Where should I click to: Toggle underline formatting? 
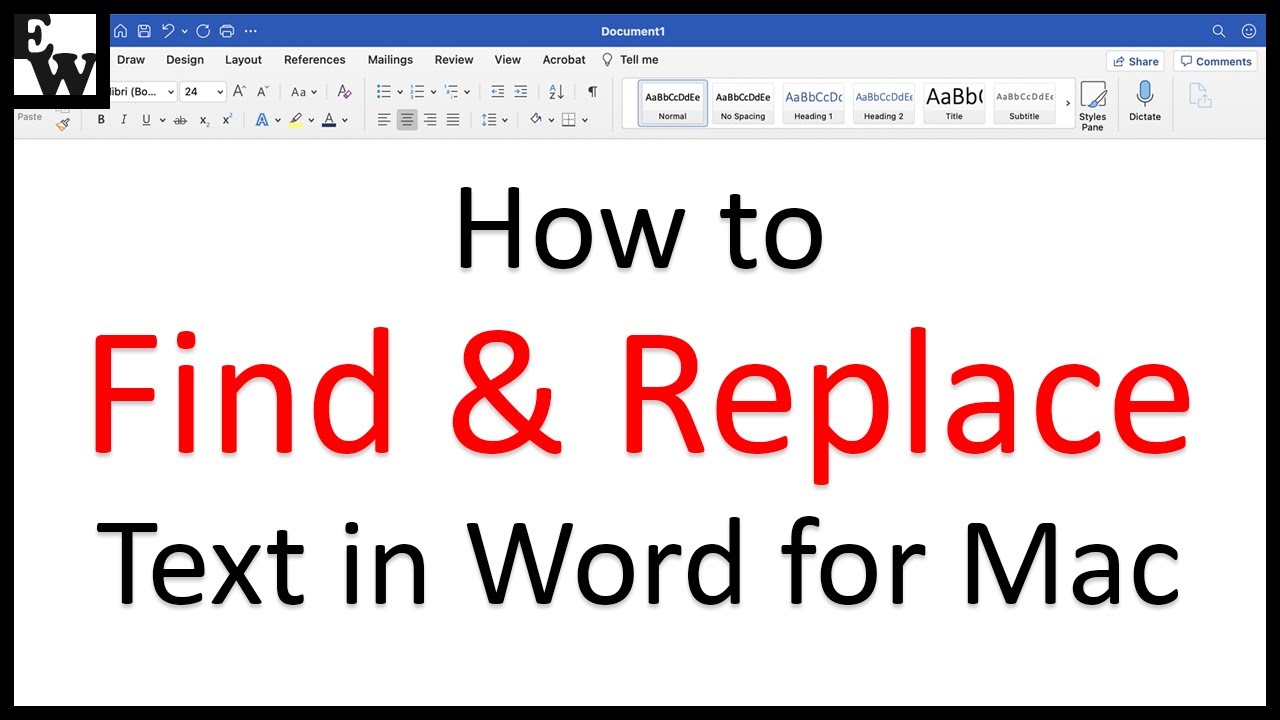tap(147, 120)
